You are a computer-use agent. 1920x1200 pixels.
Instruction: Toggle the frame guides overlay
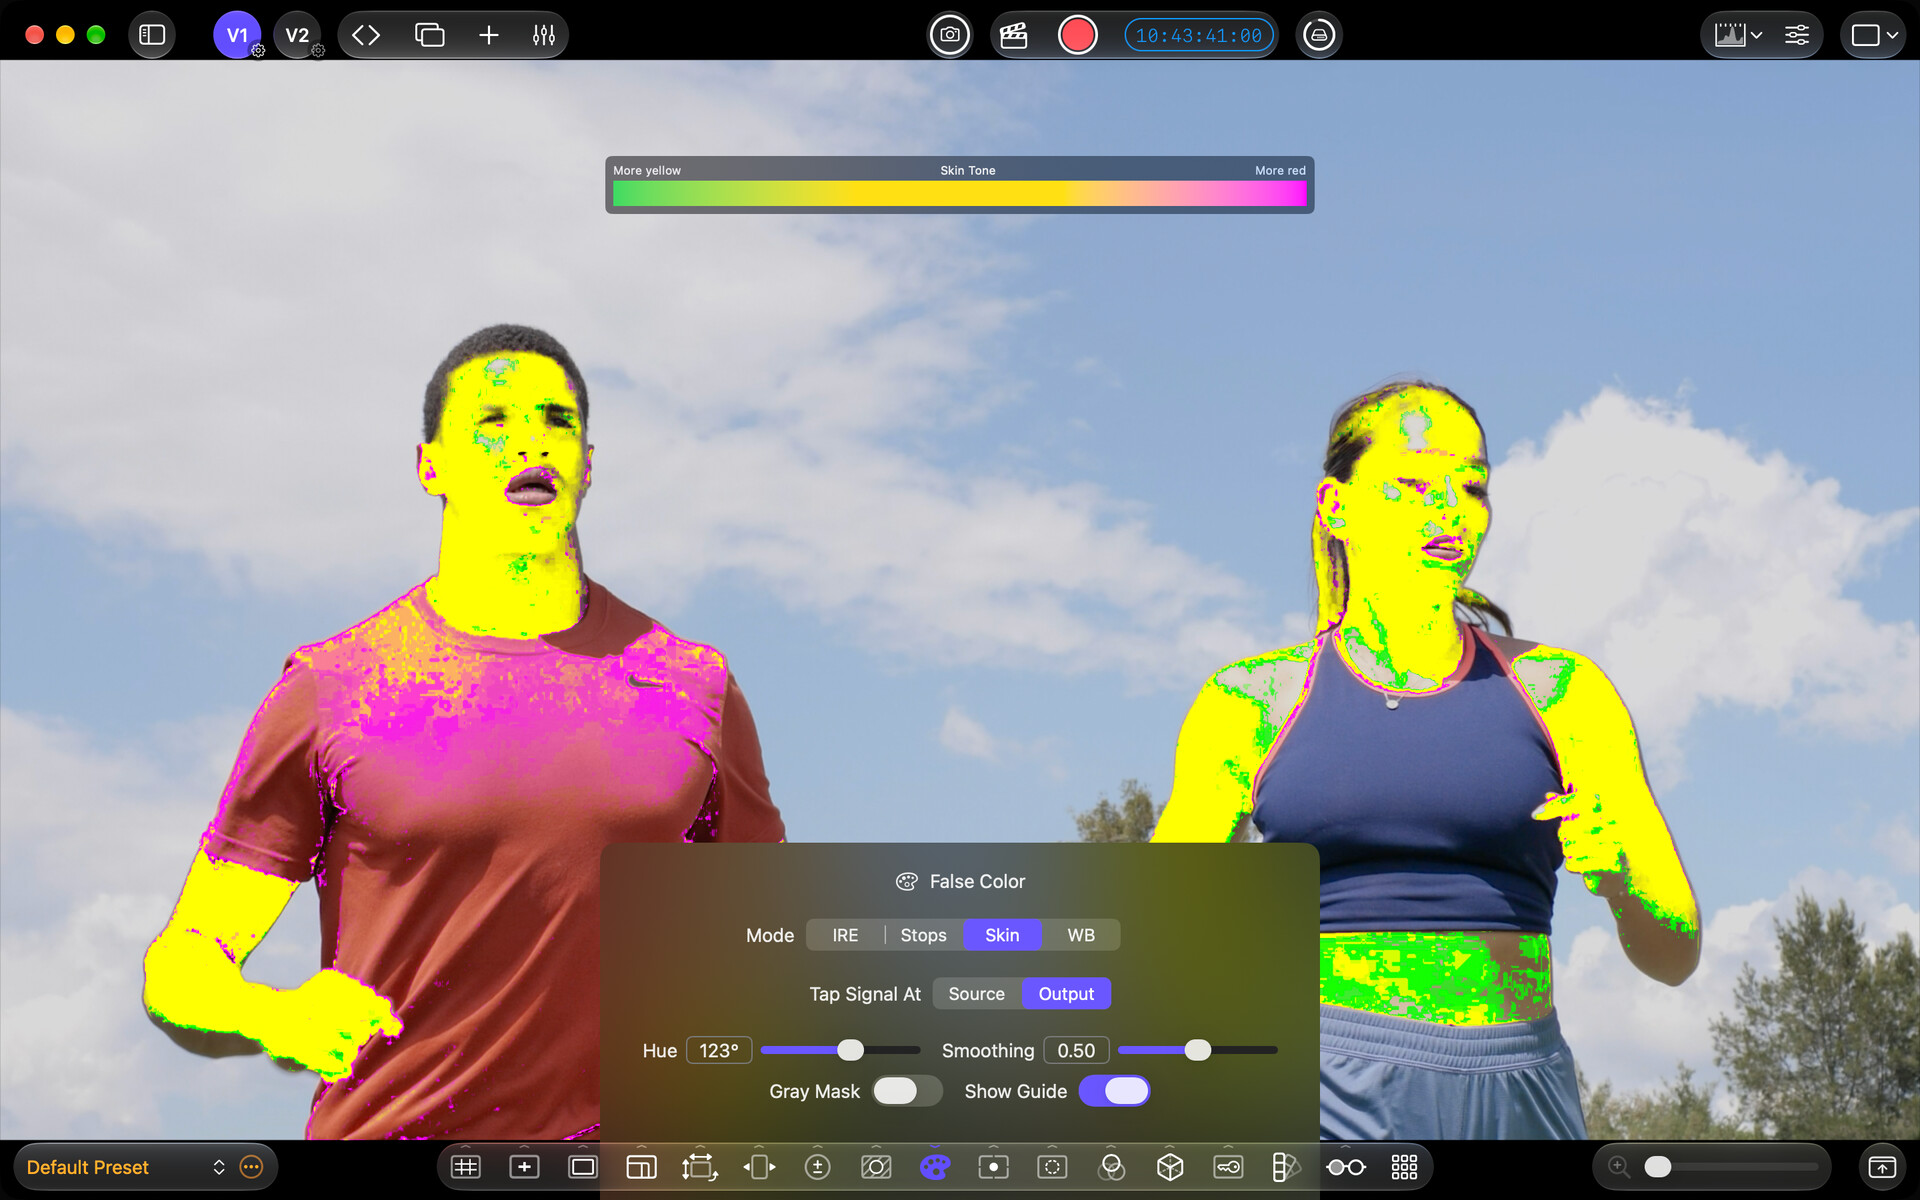(x=583, y=1167)
